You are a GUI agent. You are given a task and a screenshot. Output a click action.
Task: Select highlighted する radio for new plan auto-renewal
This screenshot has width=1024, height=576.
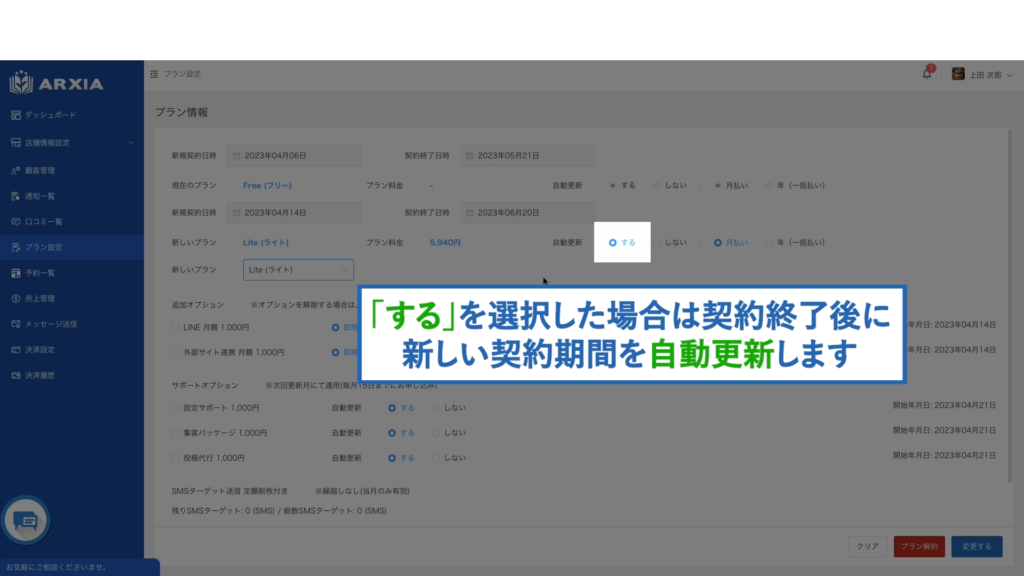point(613,242)
